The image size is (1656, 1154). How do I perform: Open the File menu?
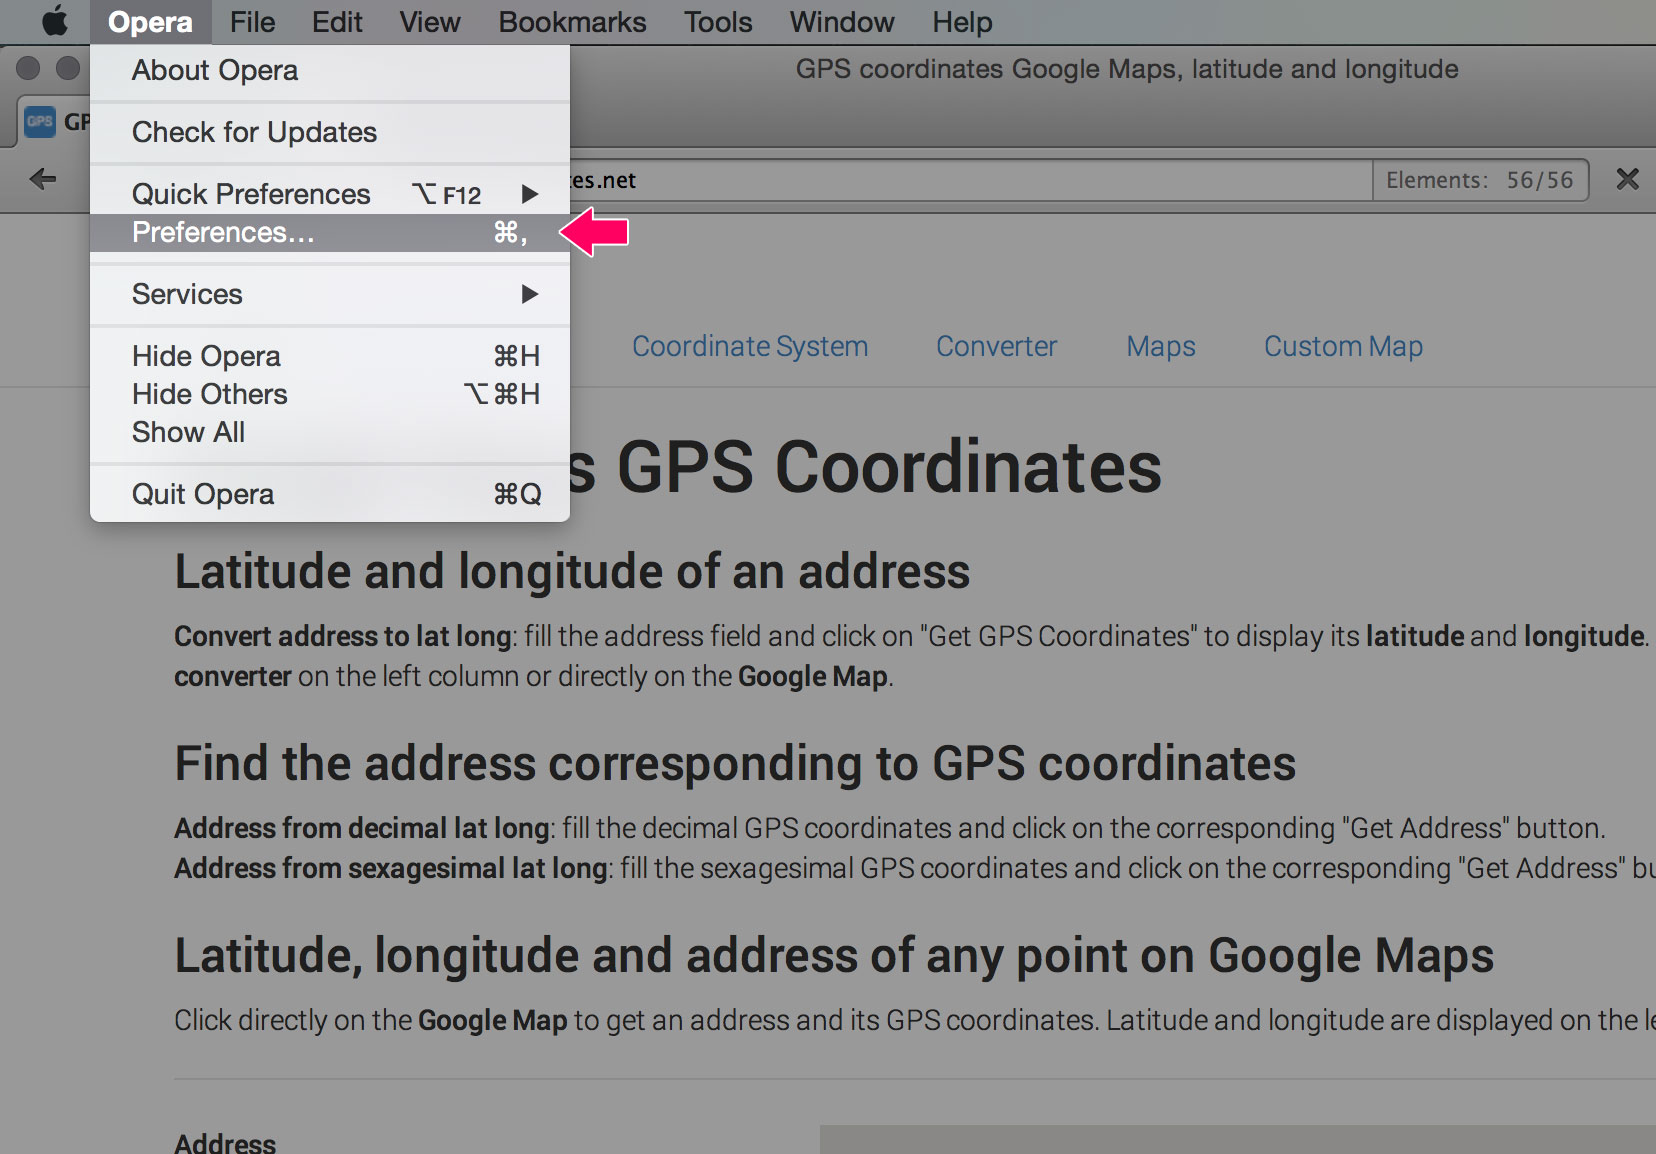(x=252, y=22)
